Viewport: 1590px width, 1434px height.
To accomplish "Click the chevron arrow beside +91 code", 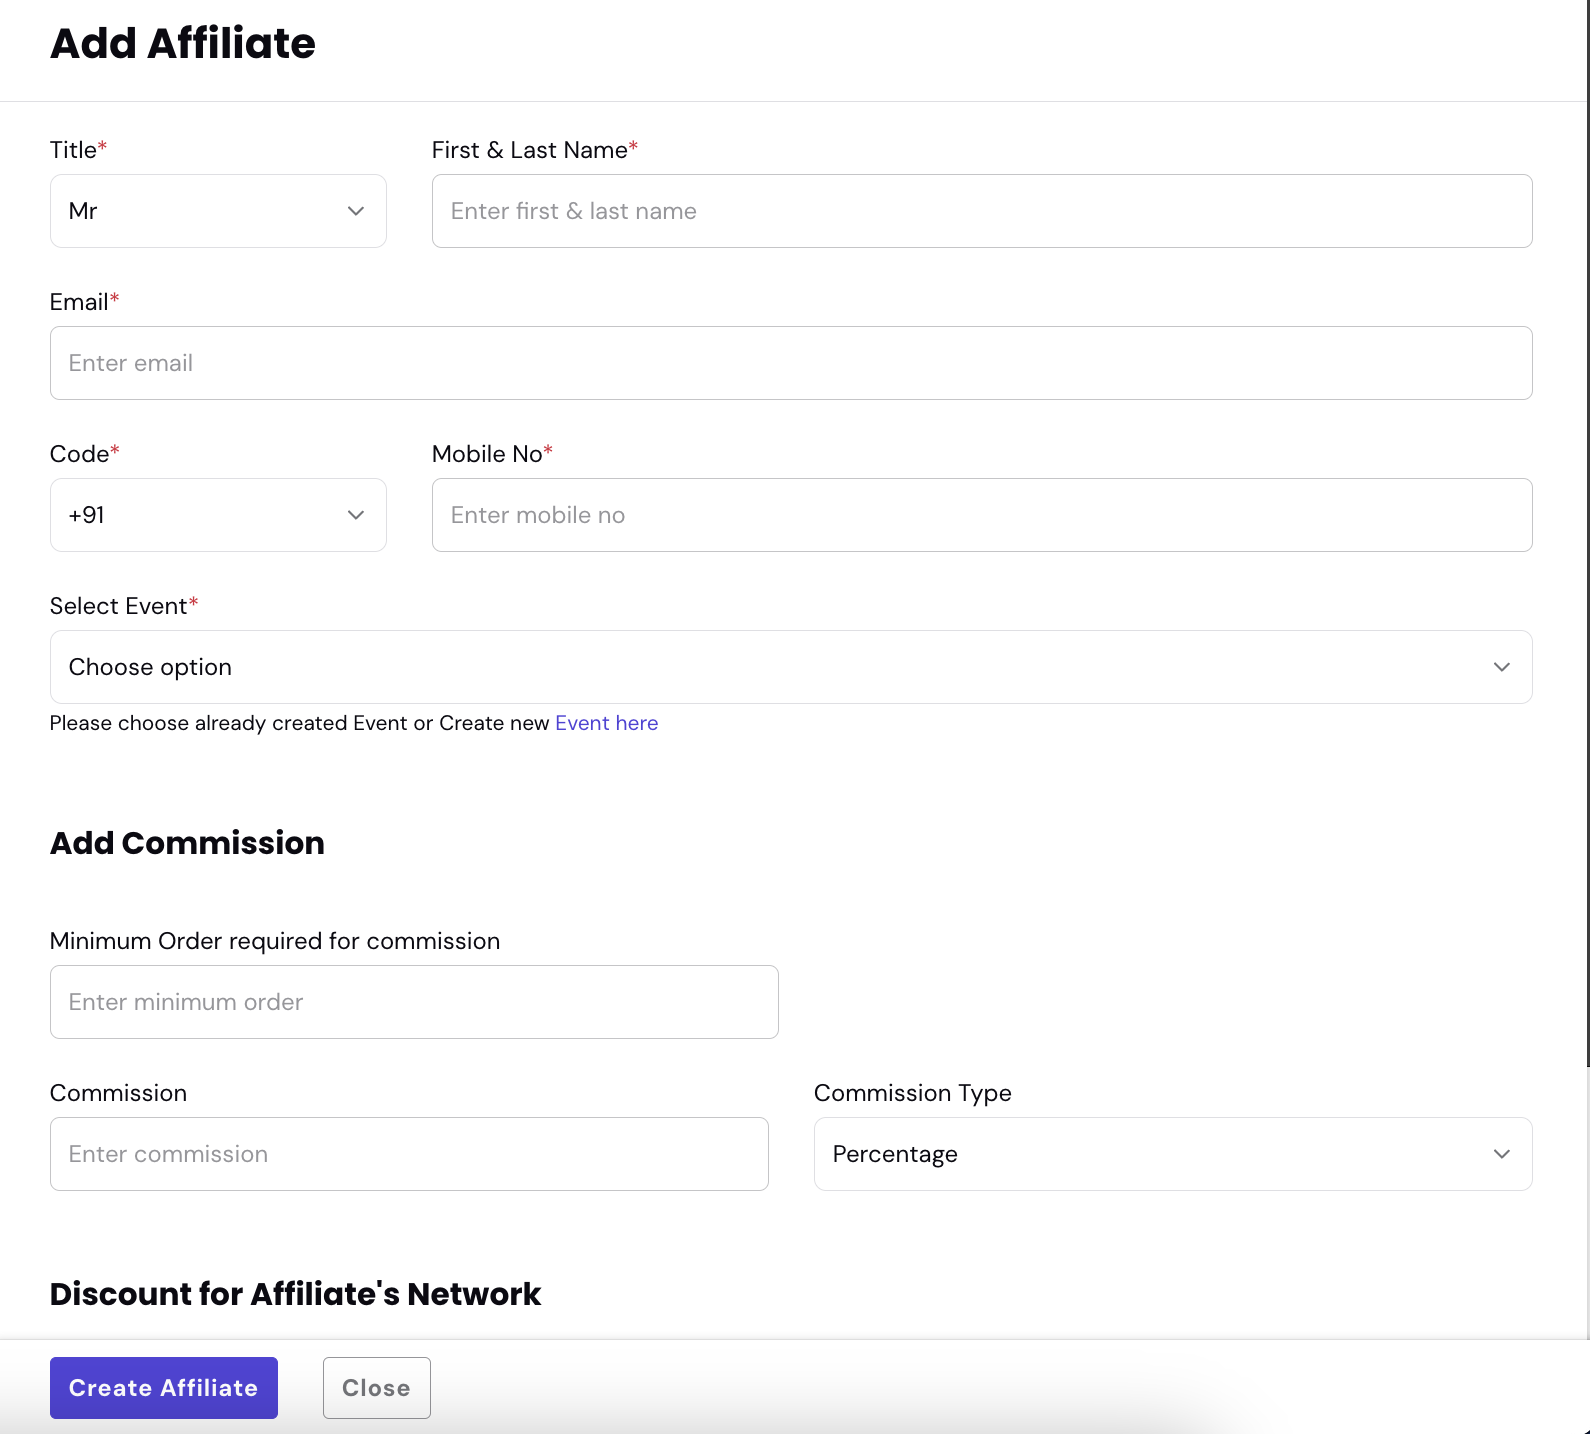I will pyautogui.click(x=355, y=515).
